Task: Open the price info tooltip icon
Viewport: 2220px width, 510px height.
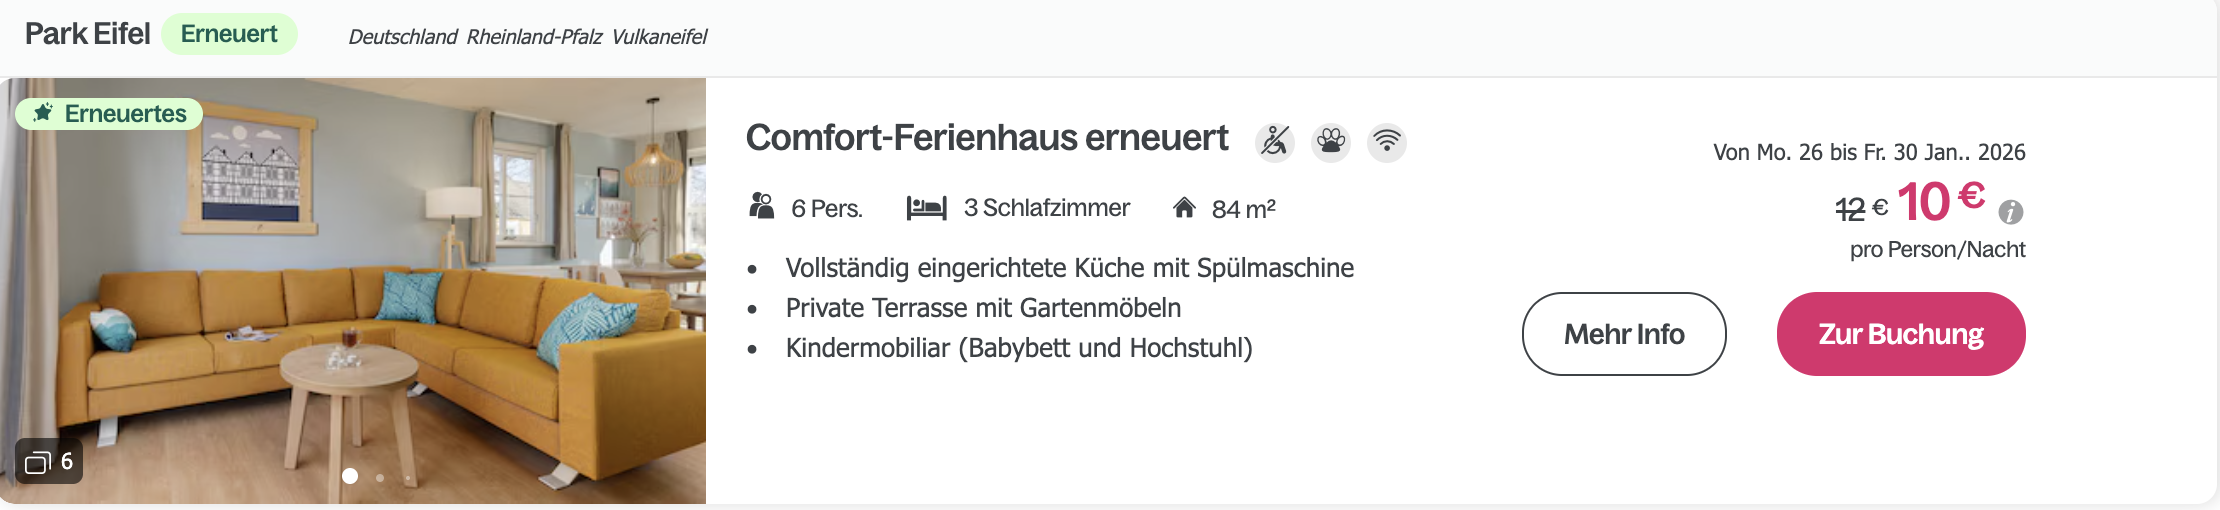Action: [2011, 212]
